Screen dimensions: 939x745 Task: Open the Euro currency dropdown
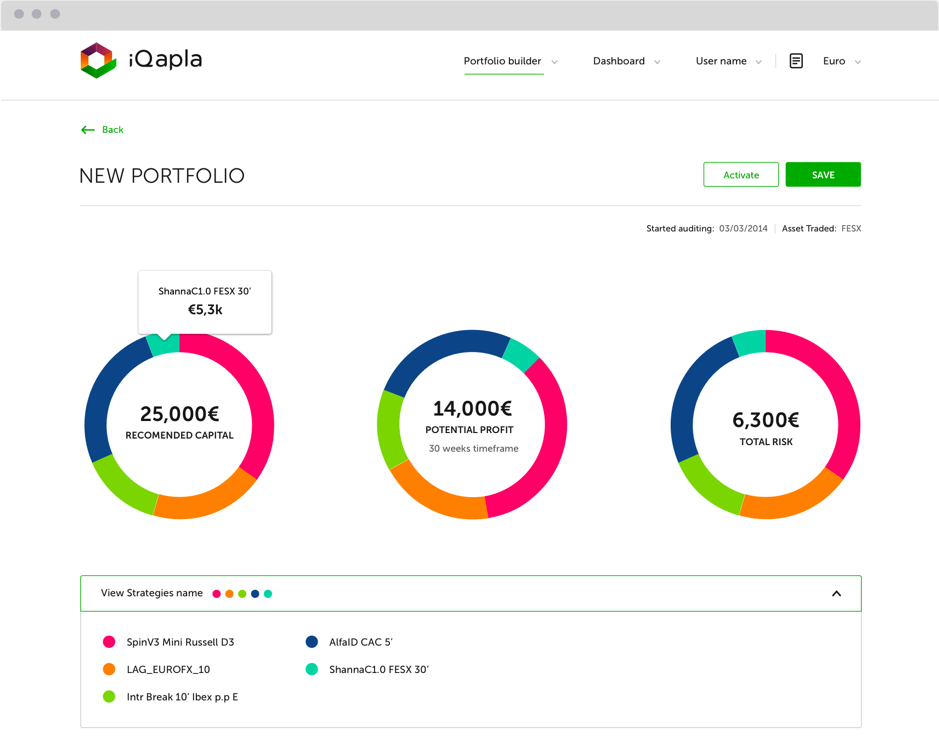[842, 61]
